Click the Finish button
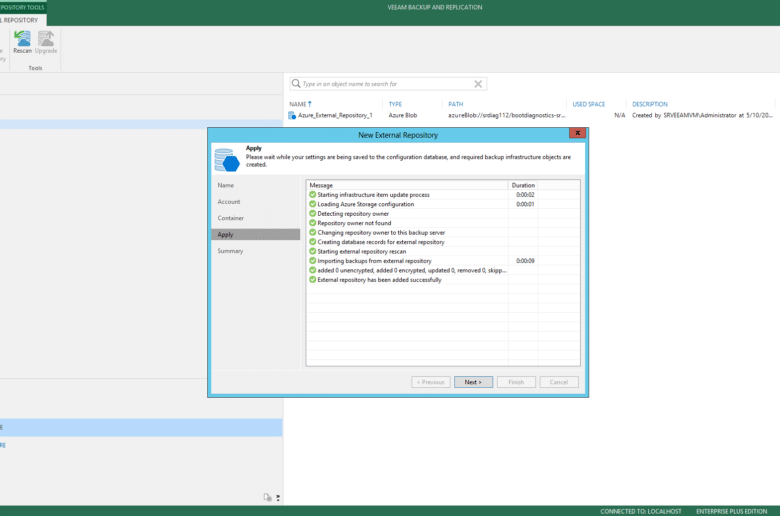Screen dimensions: 780x516 [x=516, y=382]
